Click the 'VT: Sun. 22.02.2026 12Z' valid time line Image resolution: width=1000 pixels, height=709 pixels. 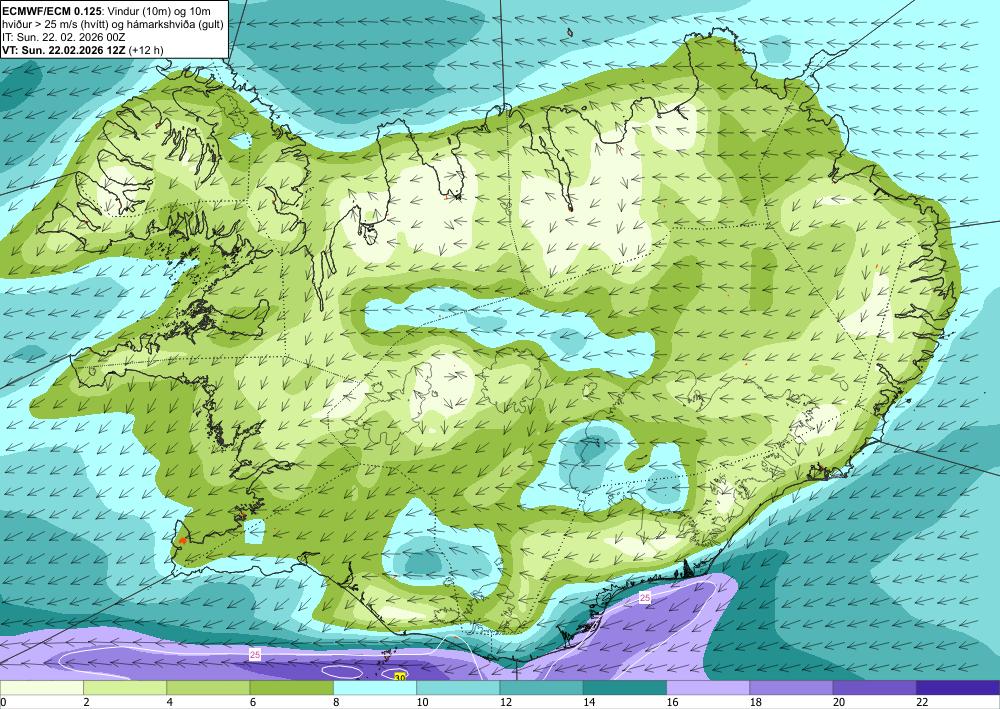coord(83,50)
